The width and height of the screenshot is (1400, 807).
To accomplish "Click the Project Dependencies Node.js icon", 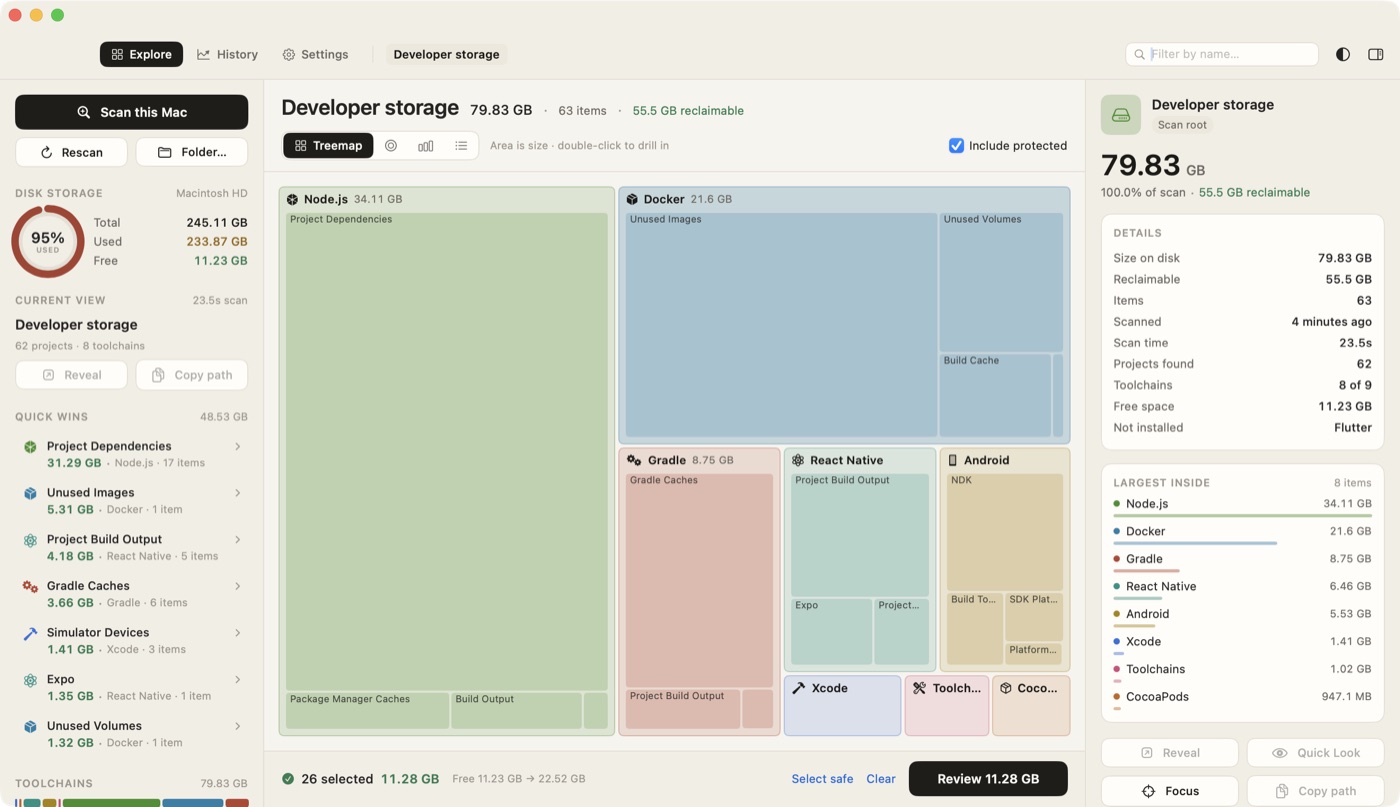I will click(x=30, y=447).
